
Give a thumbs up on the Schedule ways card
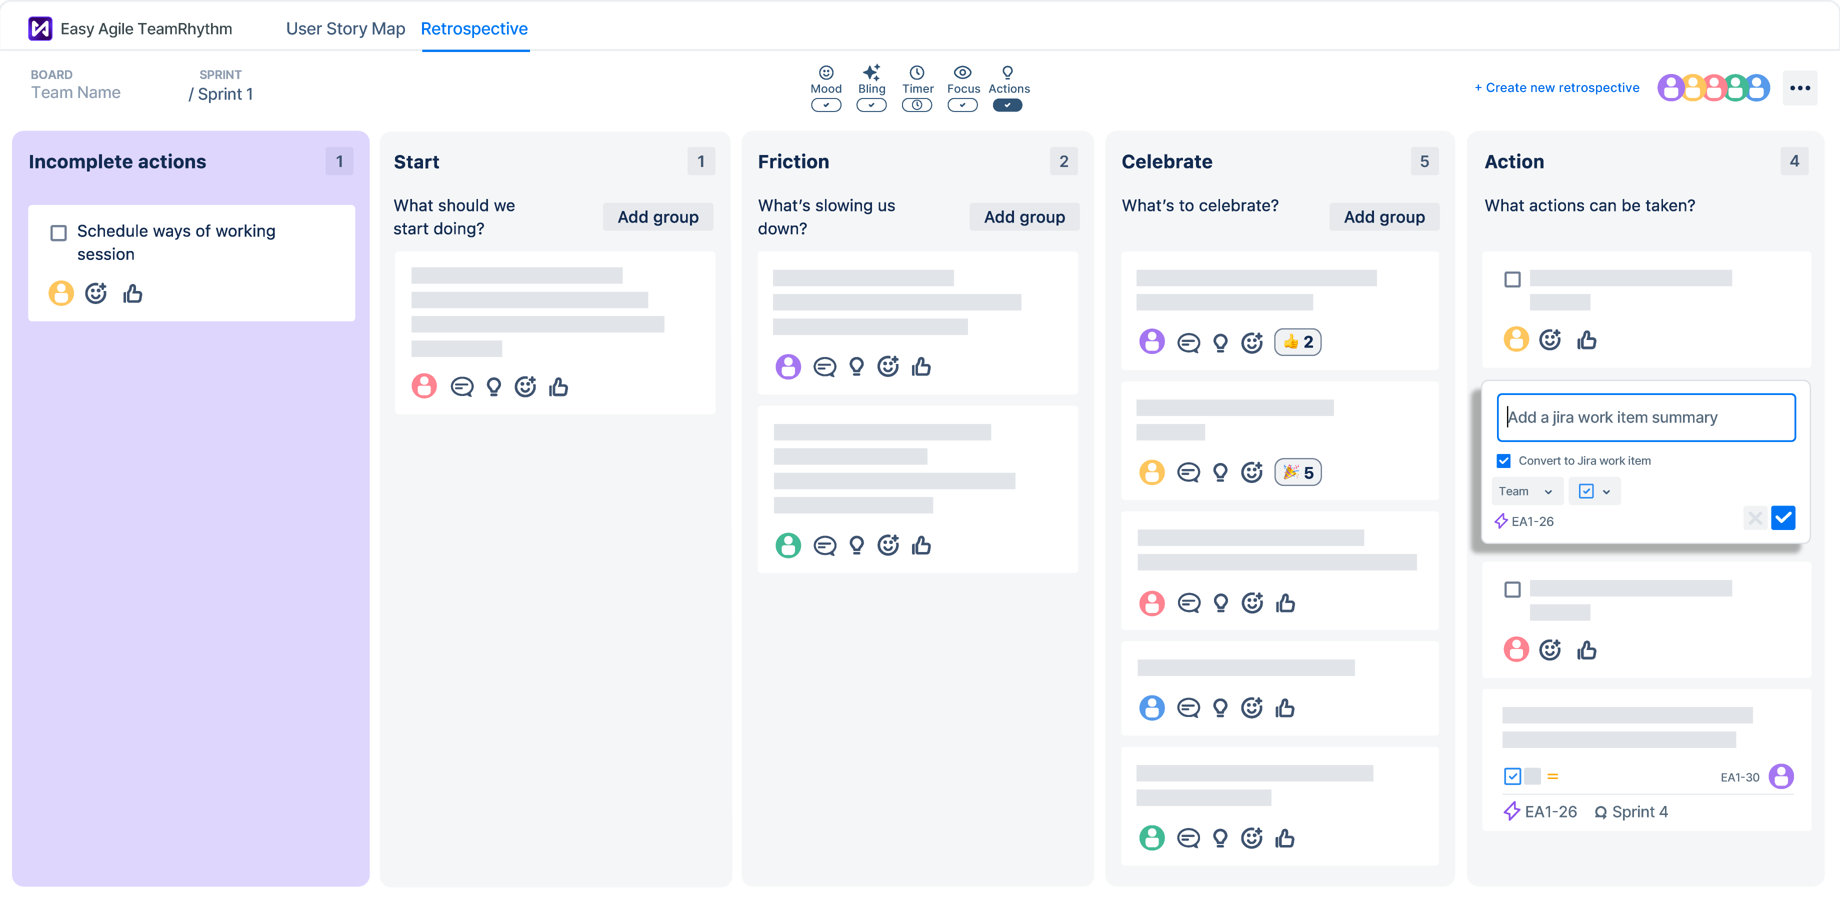coord(133,293)
